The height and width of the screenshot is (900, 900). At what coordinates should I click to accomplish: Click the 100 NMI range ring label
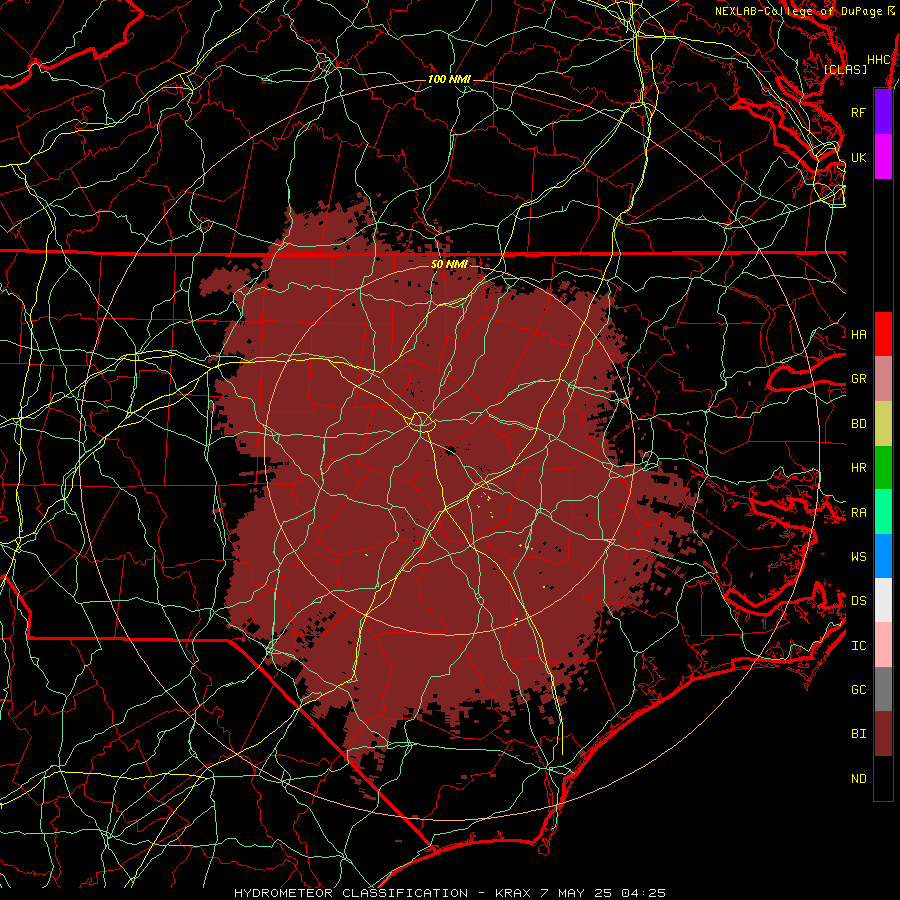click(449, 79)
